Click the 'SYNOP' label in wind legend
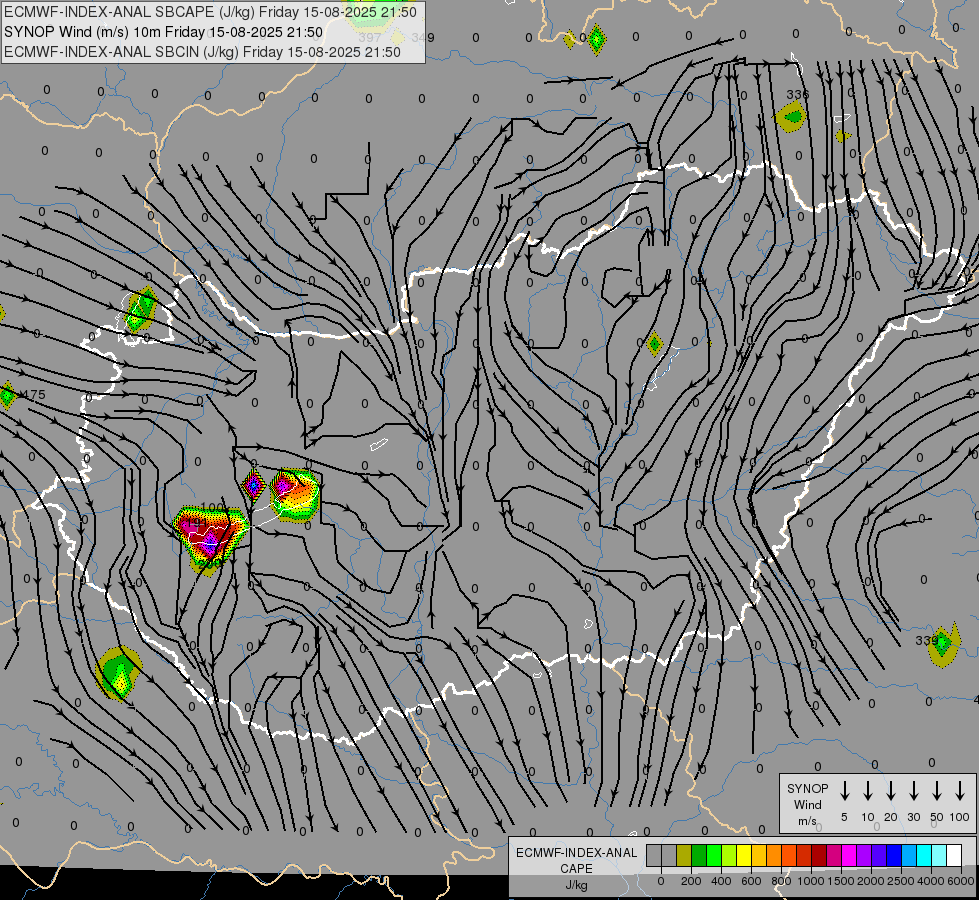 (807, 788)
